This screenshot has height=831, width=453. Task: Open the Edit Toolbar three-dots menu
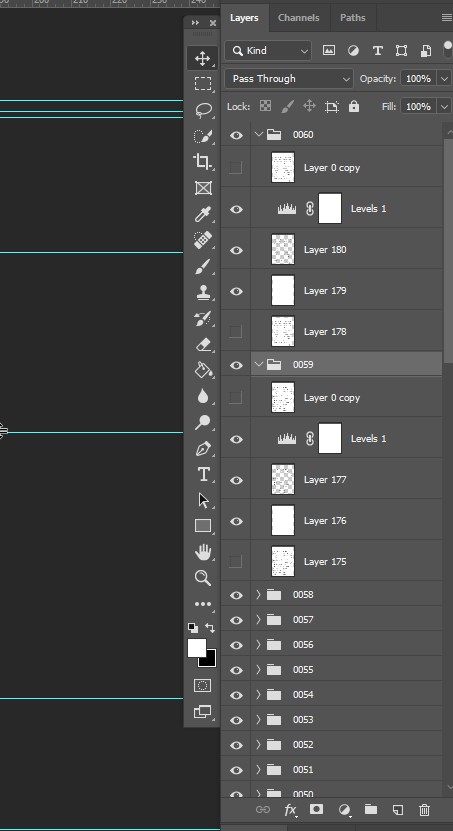203,604
